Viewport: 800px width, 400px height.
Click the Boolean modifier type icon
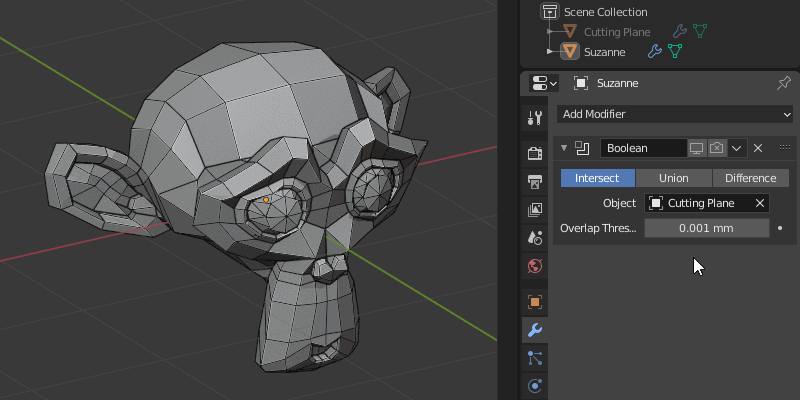[582, 148]
